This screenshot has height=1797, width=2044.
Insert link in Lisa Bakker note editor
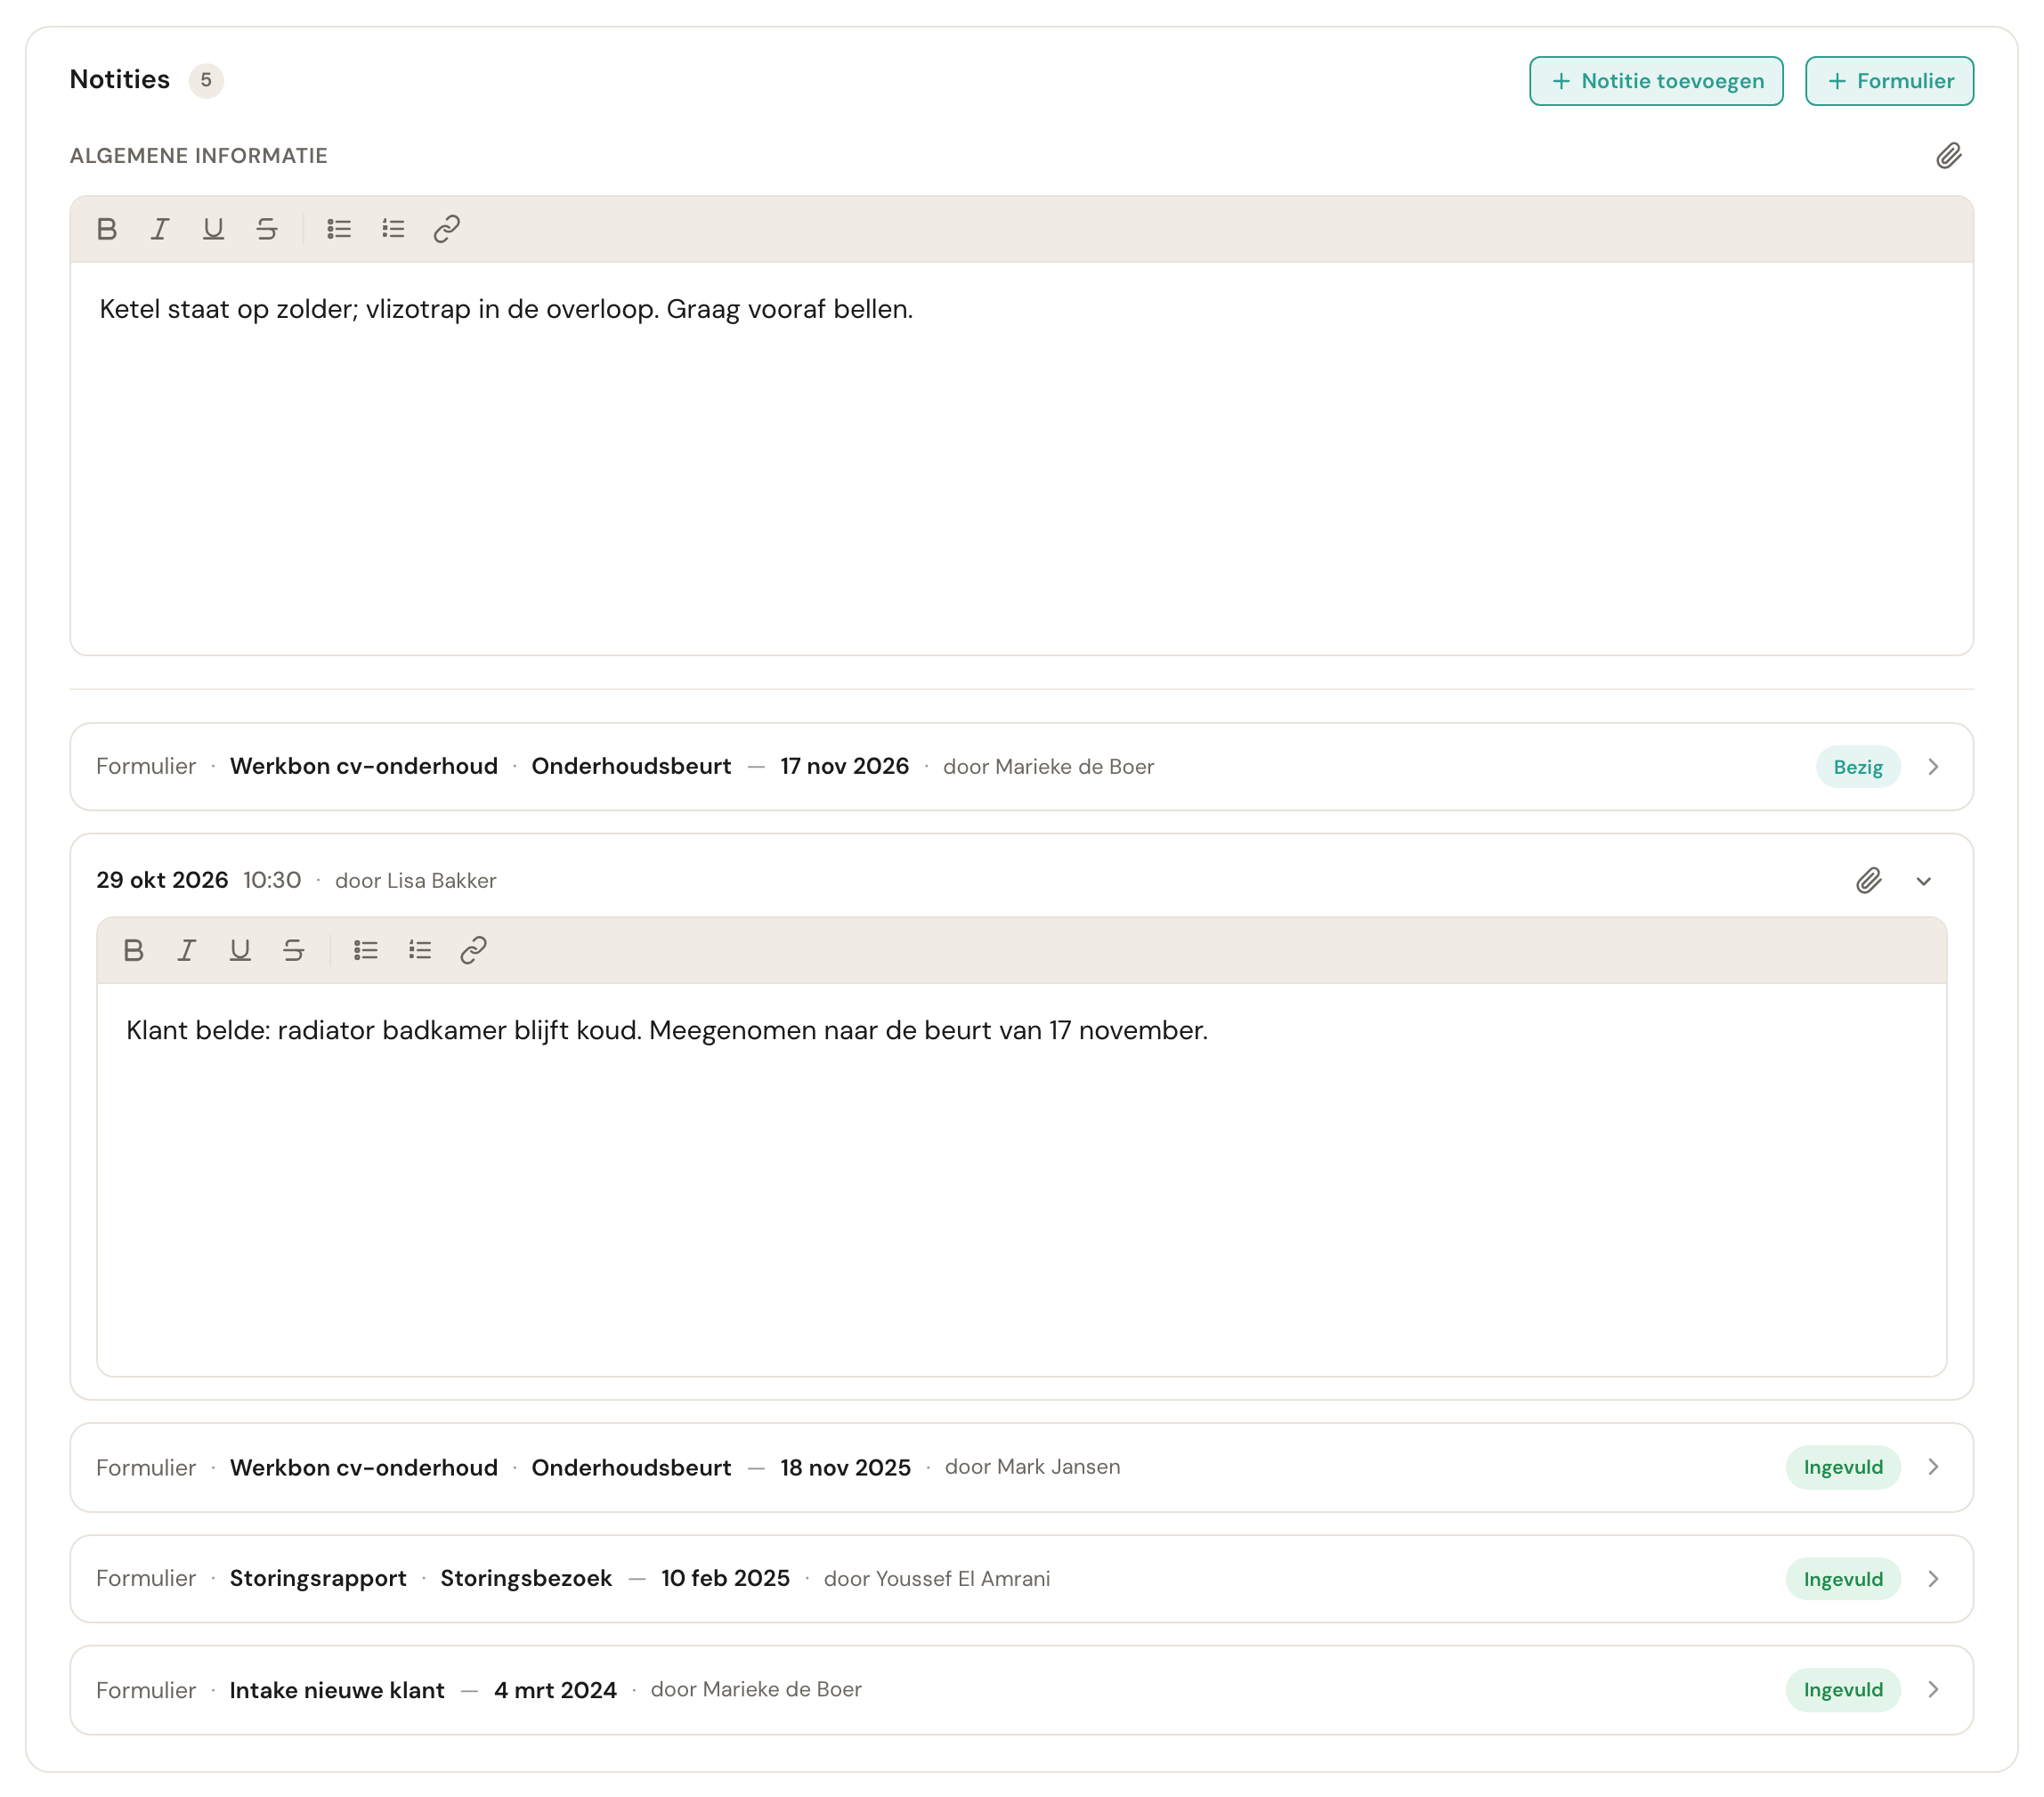[473, 950]
